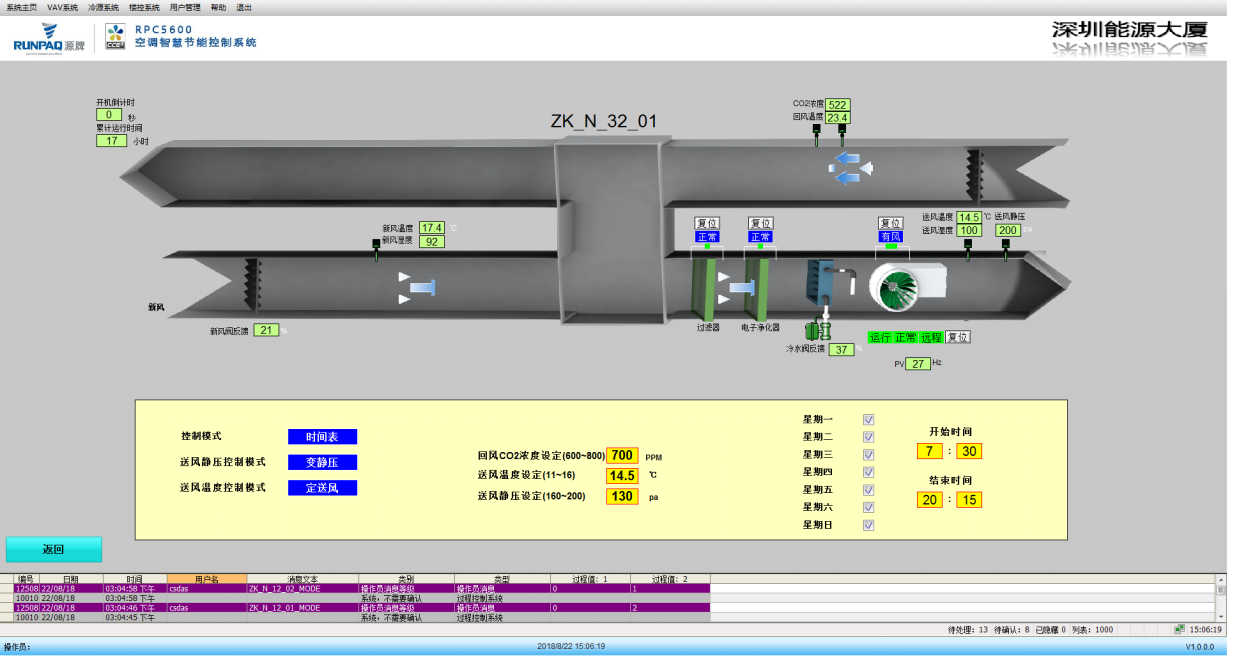Open the 送风温度控制模式 selector showing 定送风
Screen dimensions: 1233x656
322,488
